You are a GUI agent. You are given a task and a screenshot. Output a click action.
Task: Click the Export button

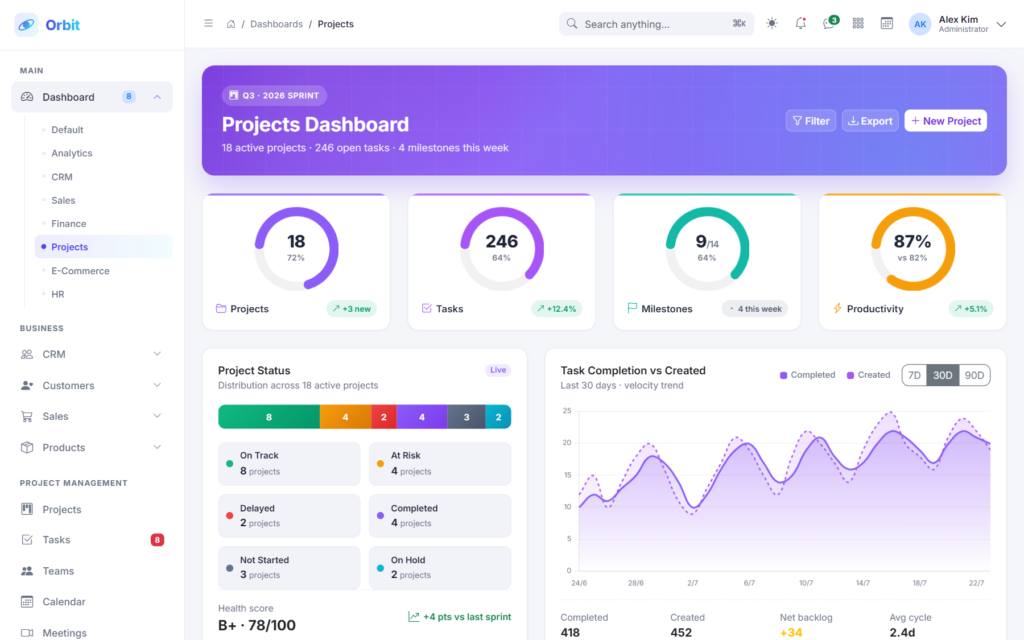point(870,121)
